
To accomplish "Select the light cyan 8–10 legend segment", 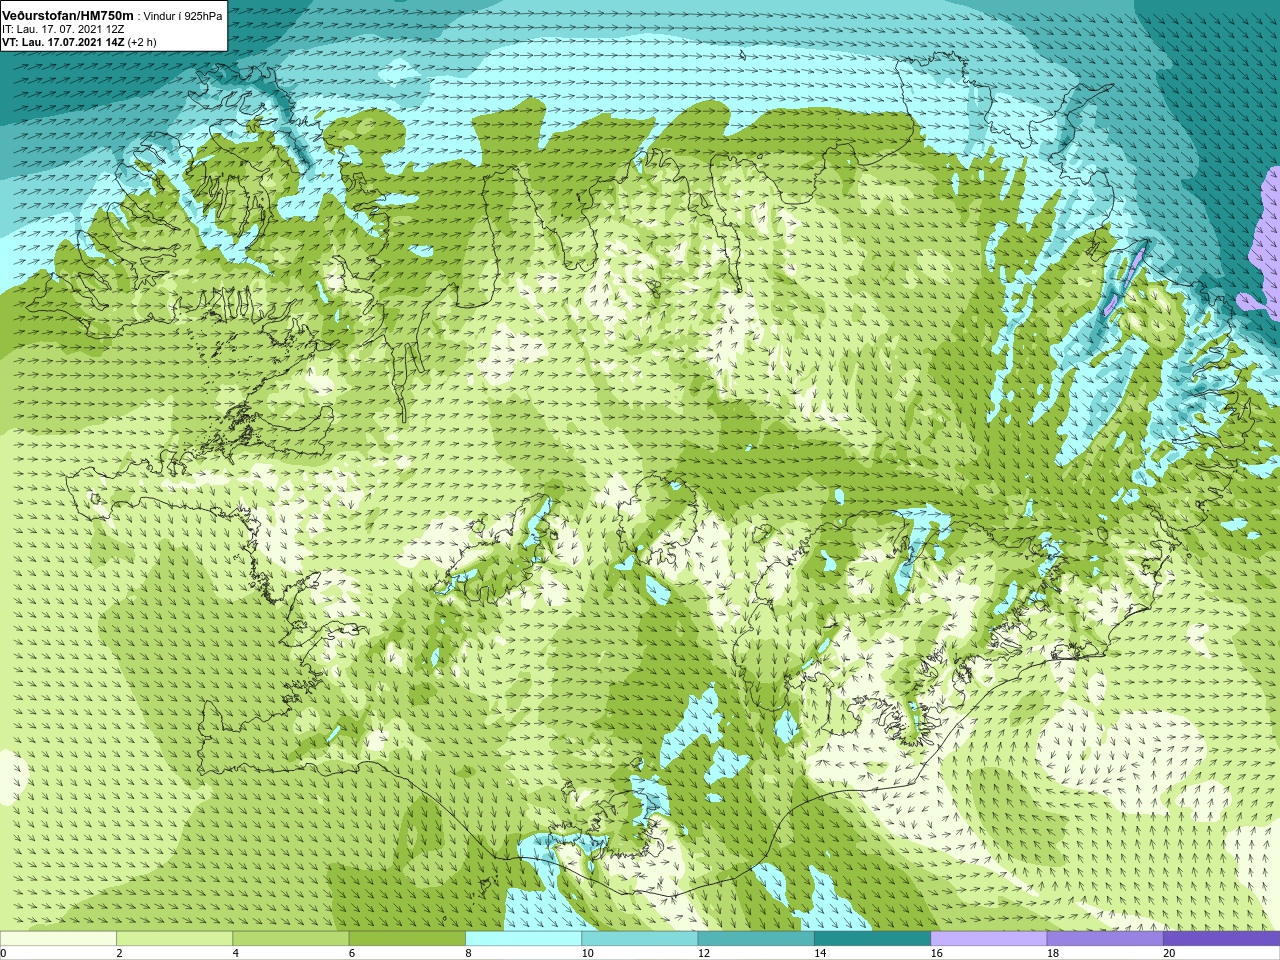I will pyautogui.click(x=523, y=939).
